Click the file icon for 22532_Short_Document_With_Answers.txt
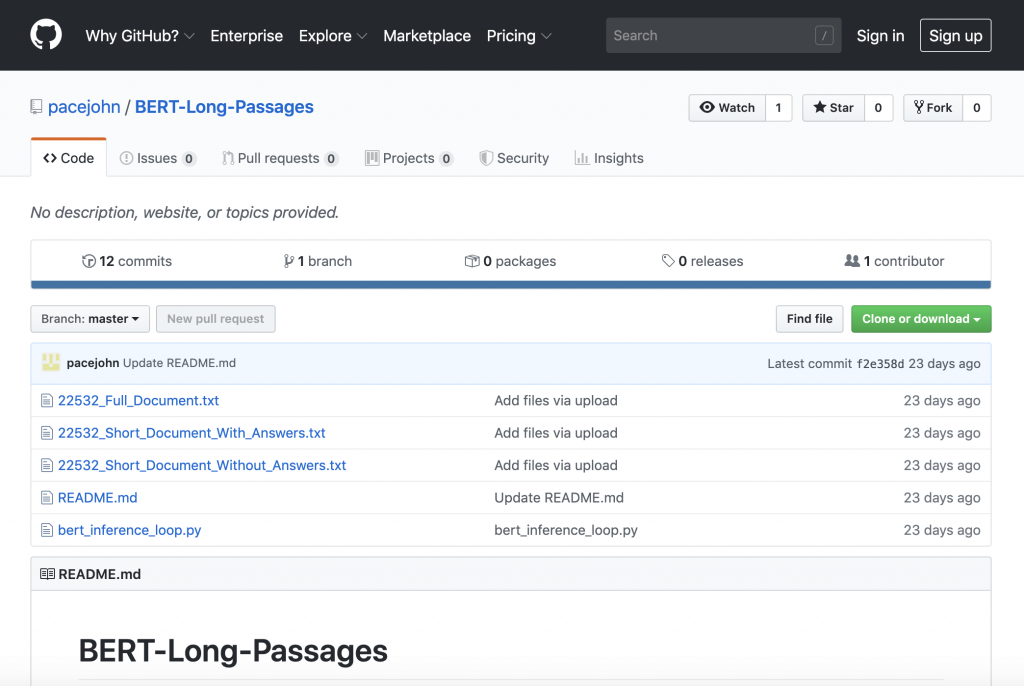 pos(46,433)
